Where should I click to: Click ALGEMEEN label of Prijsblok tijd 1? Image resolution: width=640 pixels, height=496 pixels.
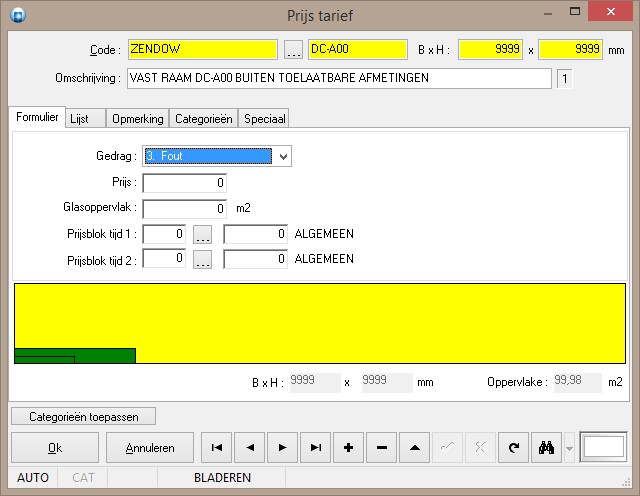pos(324,234)
